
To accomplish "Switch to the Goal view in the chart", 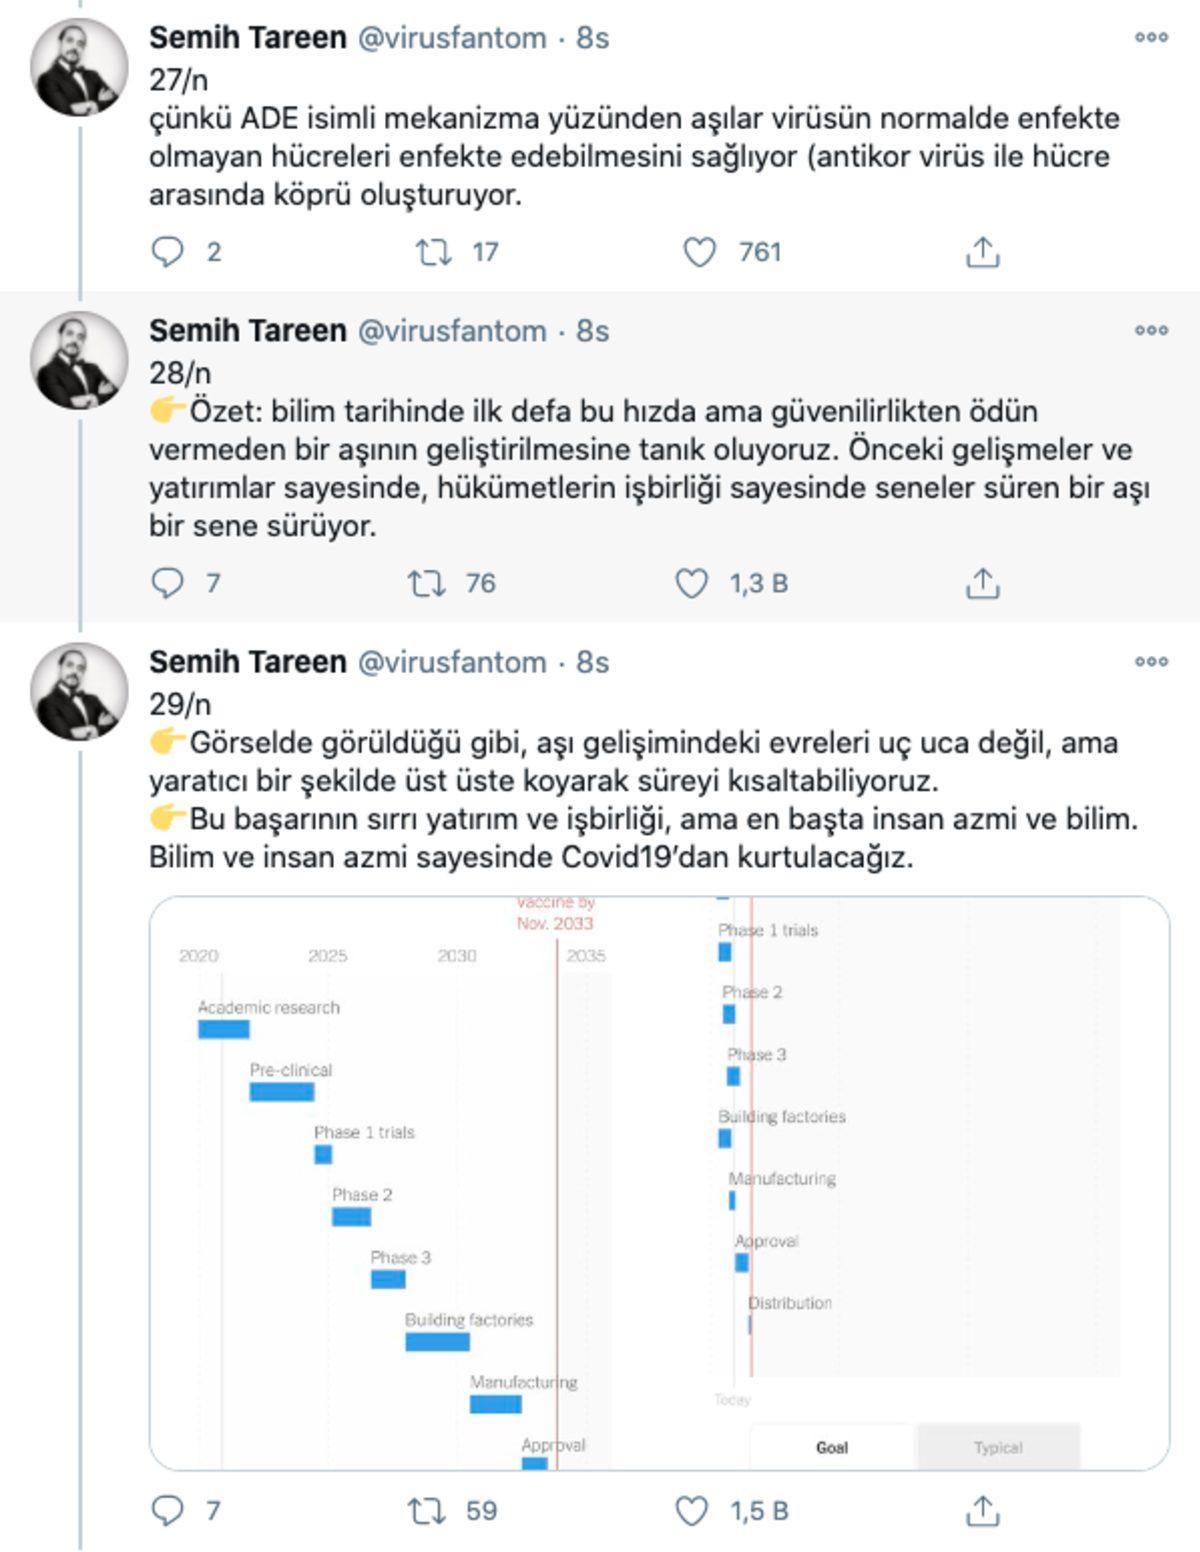I will 832,1447.
